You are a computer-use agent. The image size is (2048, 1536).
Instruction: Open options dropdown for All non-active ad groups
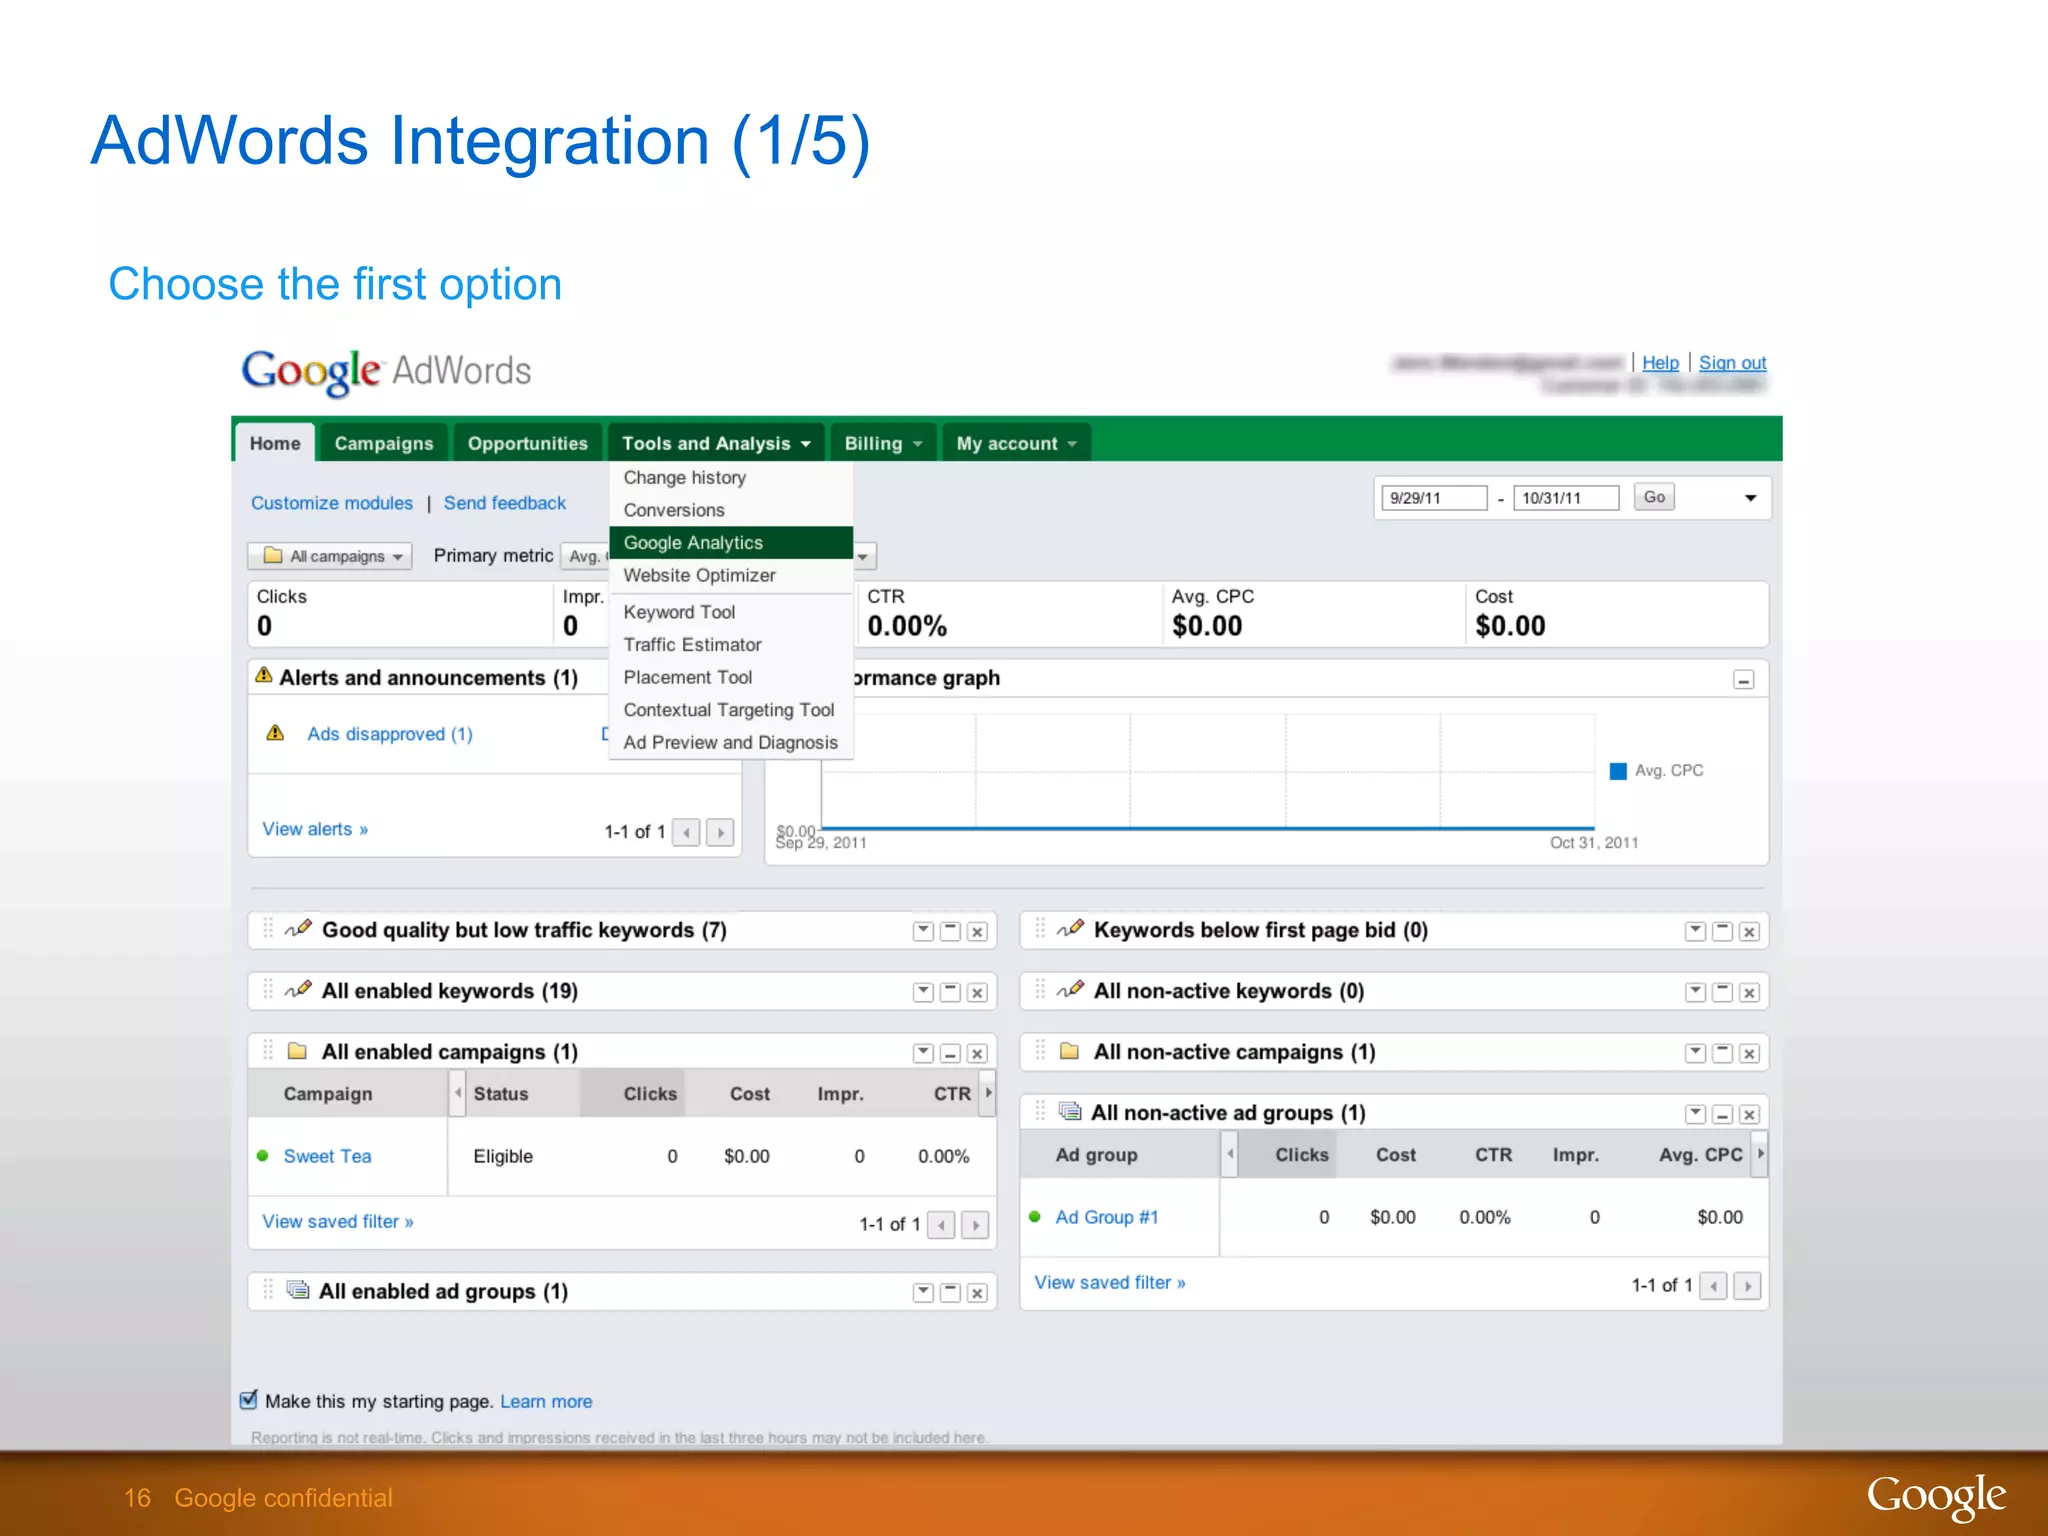coord(1695,1114)
